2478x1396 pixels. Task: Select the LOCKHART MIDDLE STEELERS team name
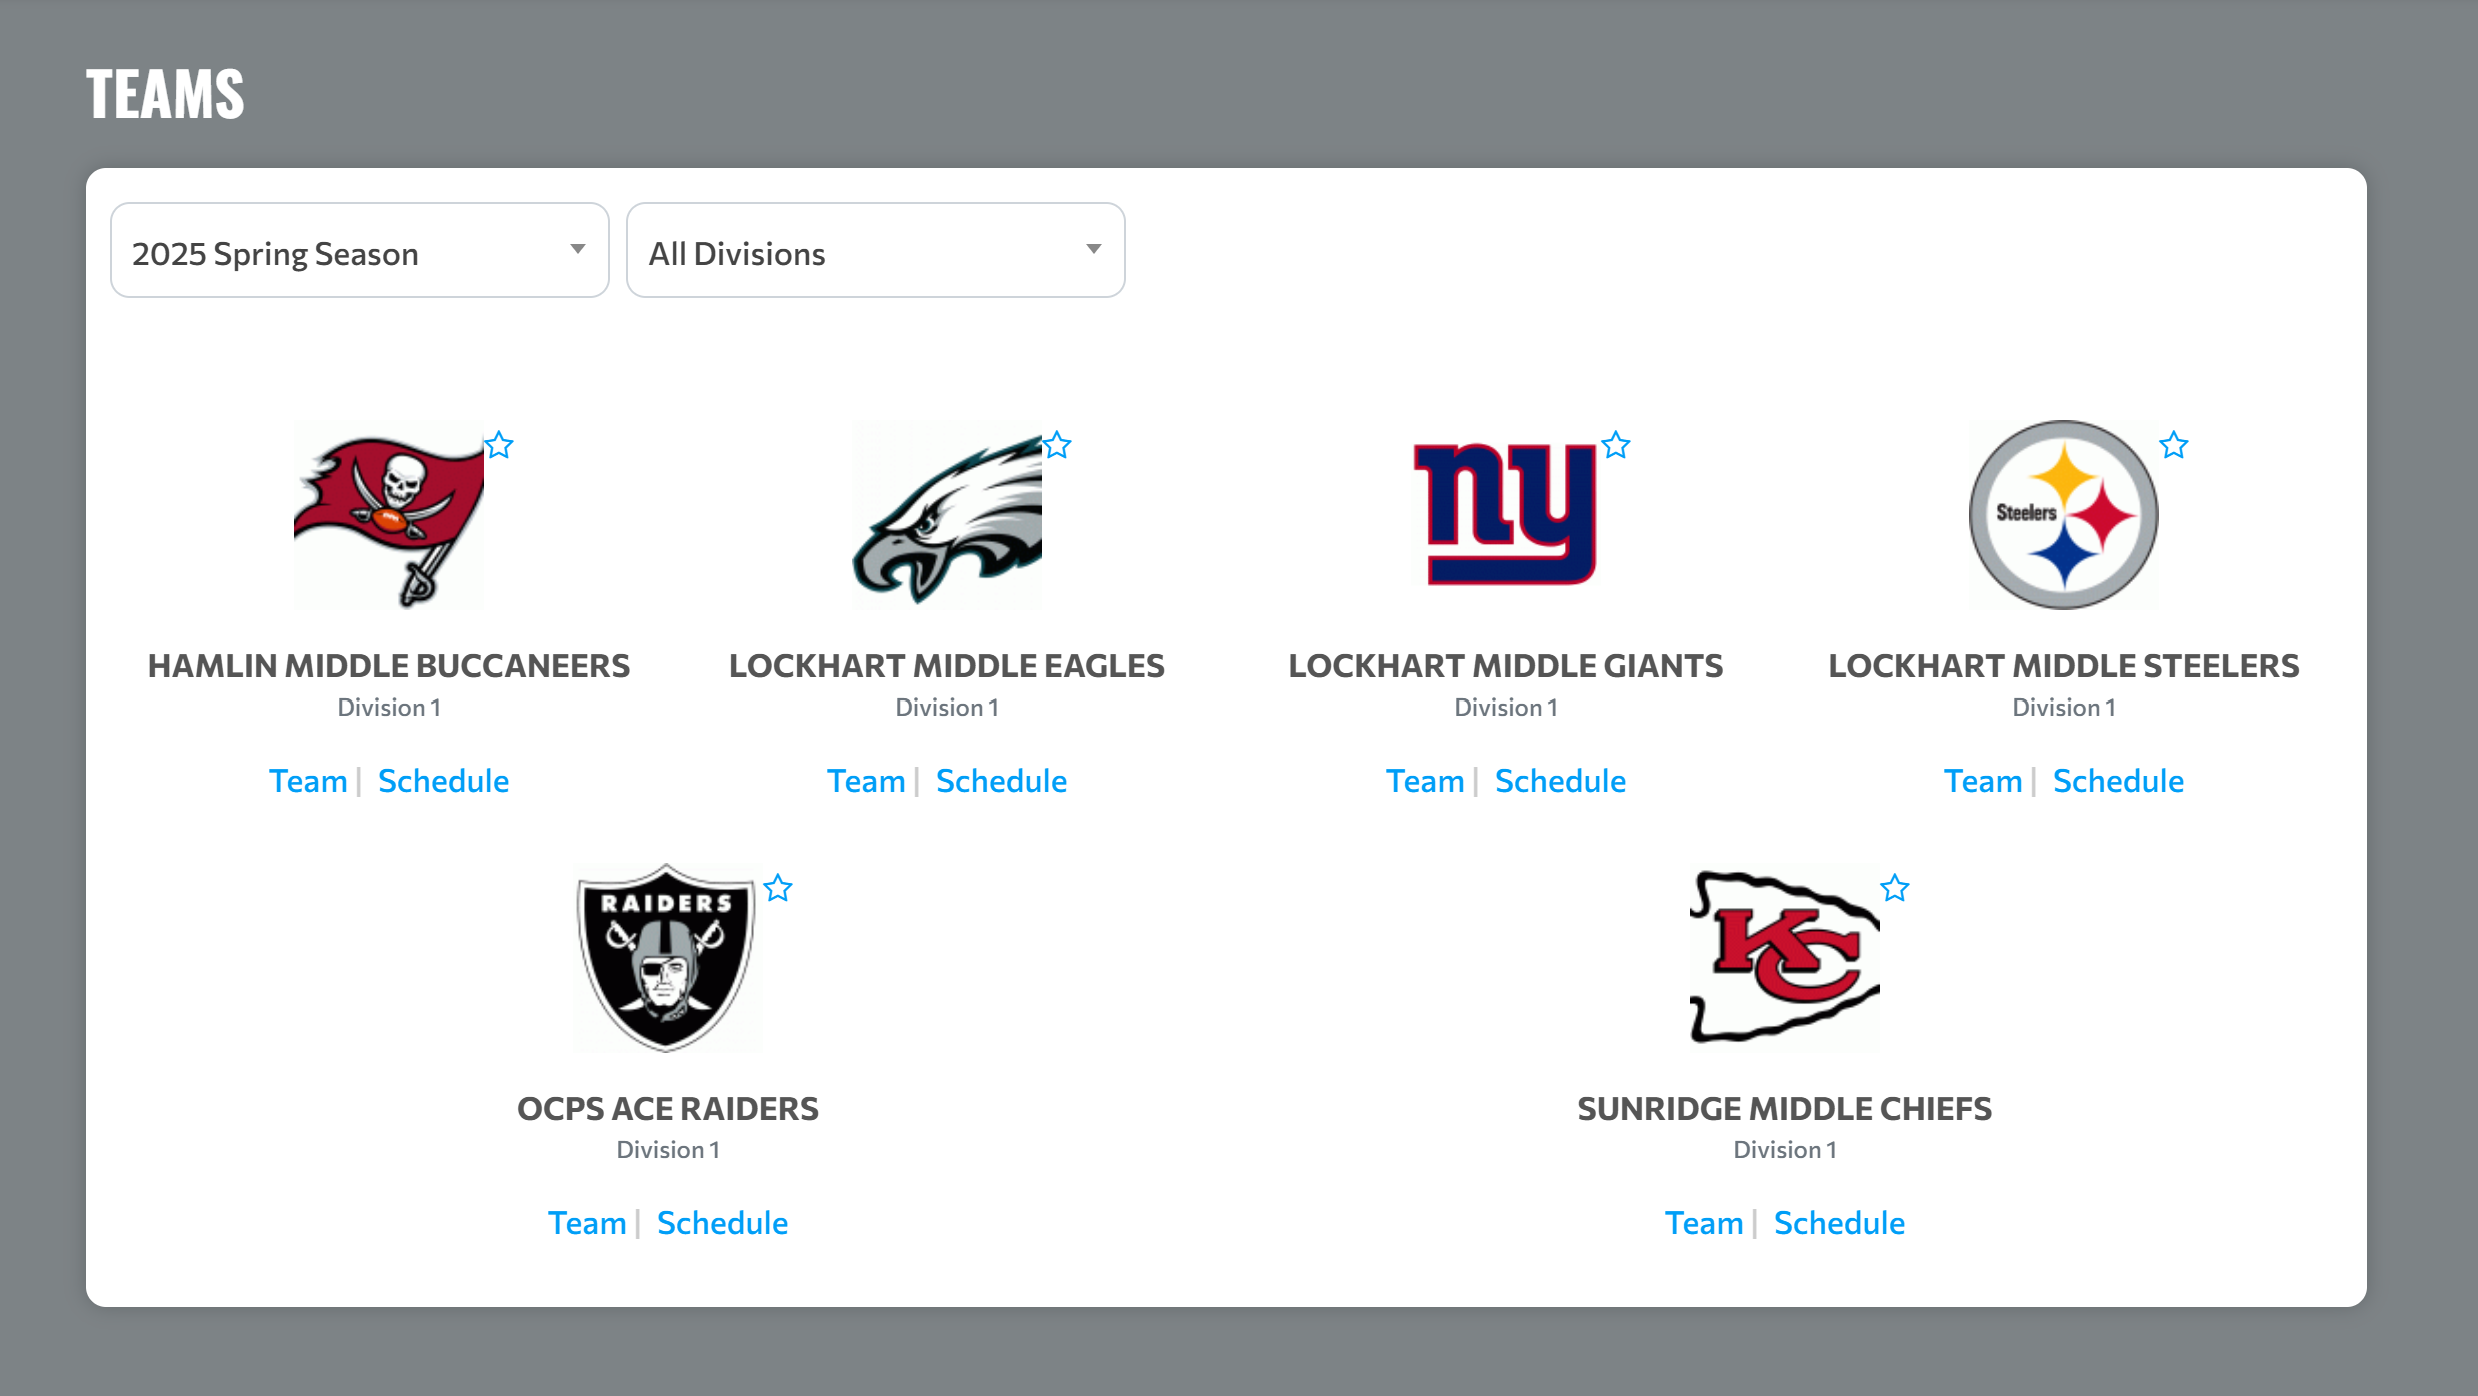(x=2064, y=666)
